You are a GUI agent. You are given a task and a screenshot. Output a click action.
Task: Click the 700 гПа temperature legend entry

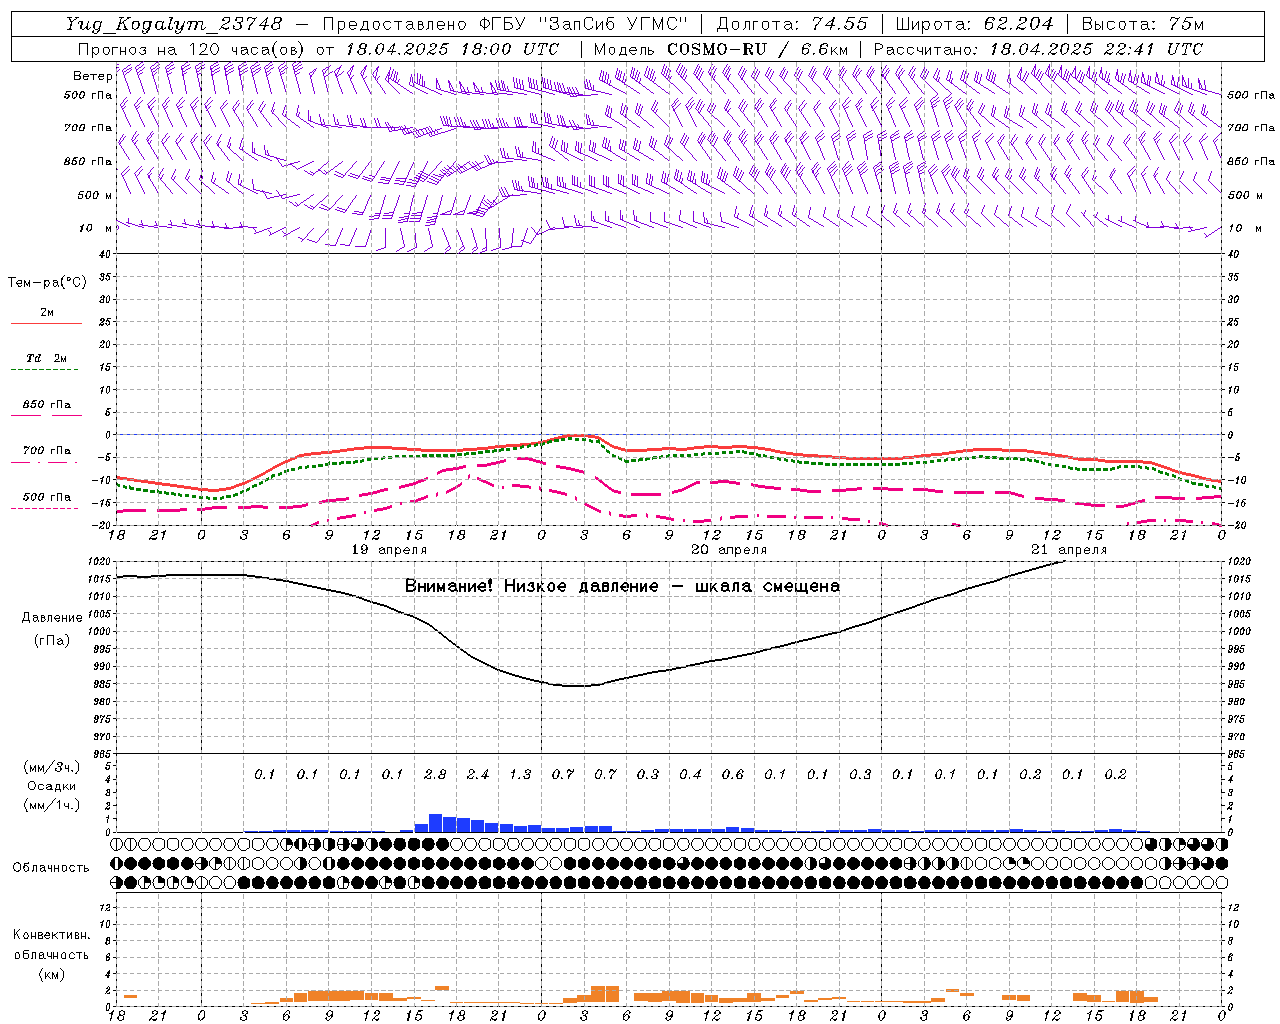tap(46, 451)
